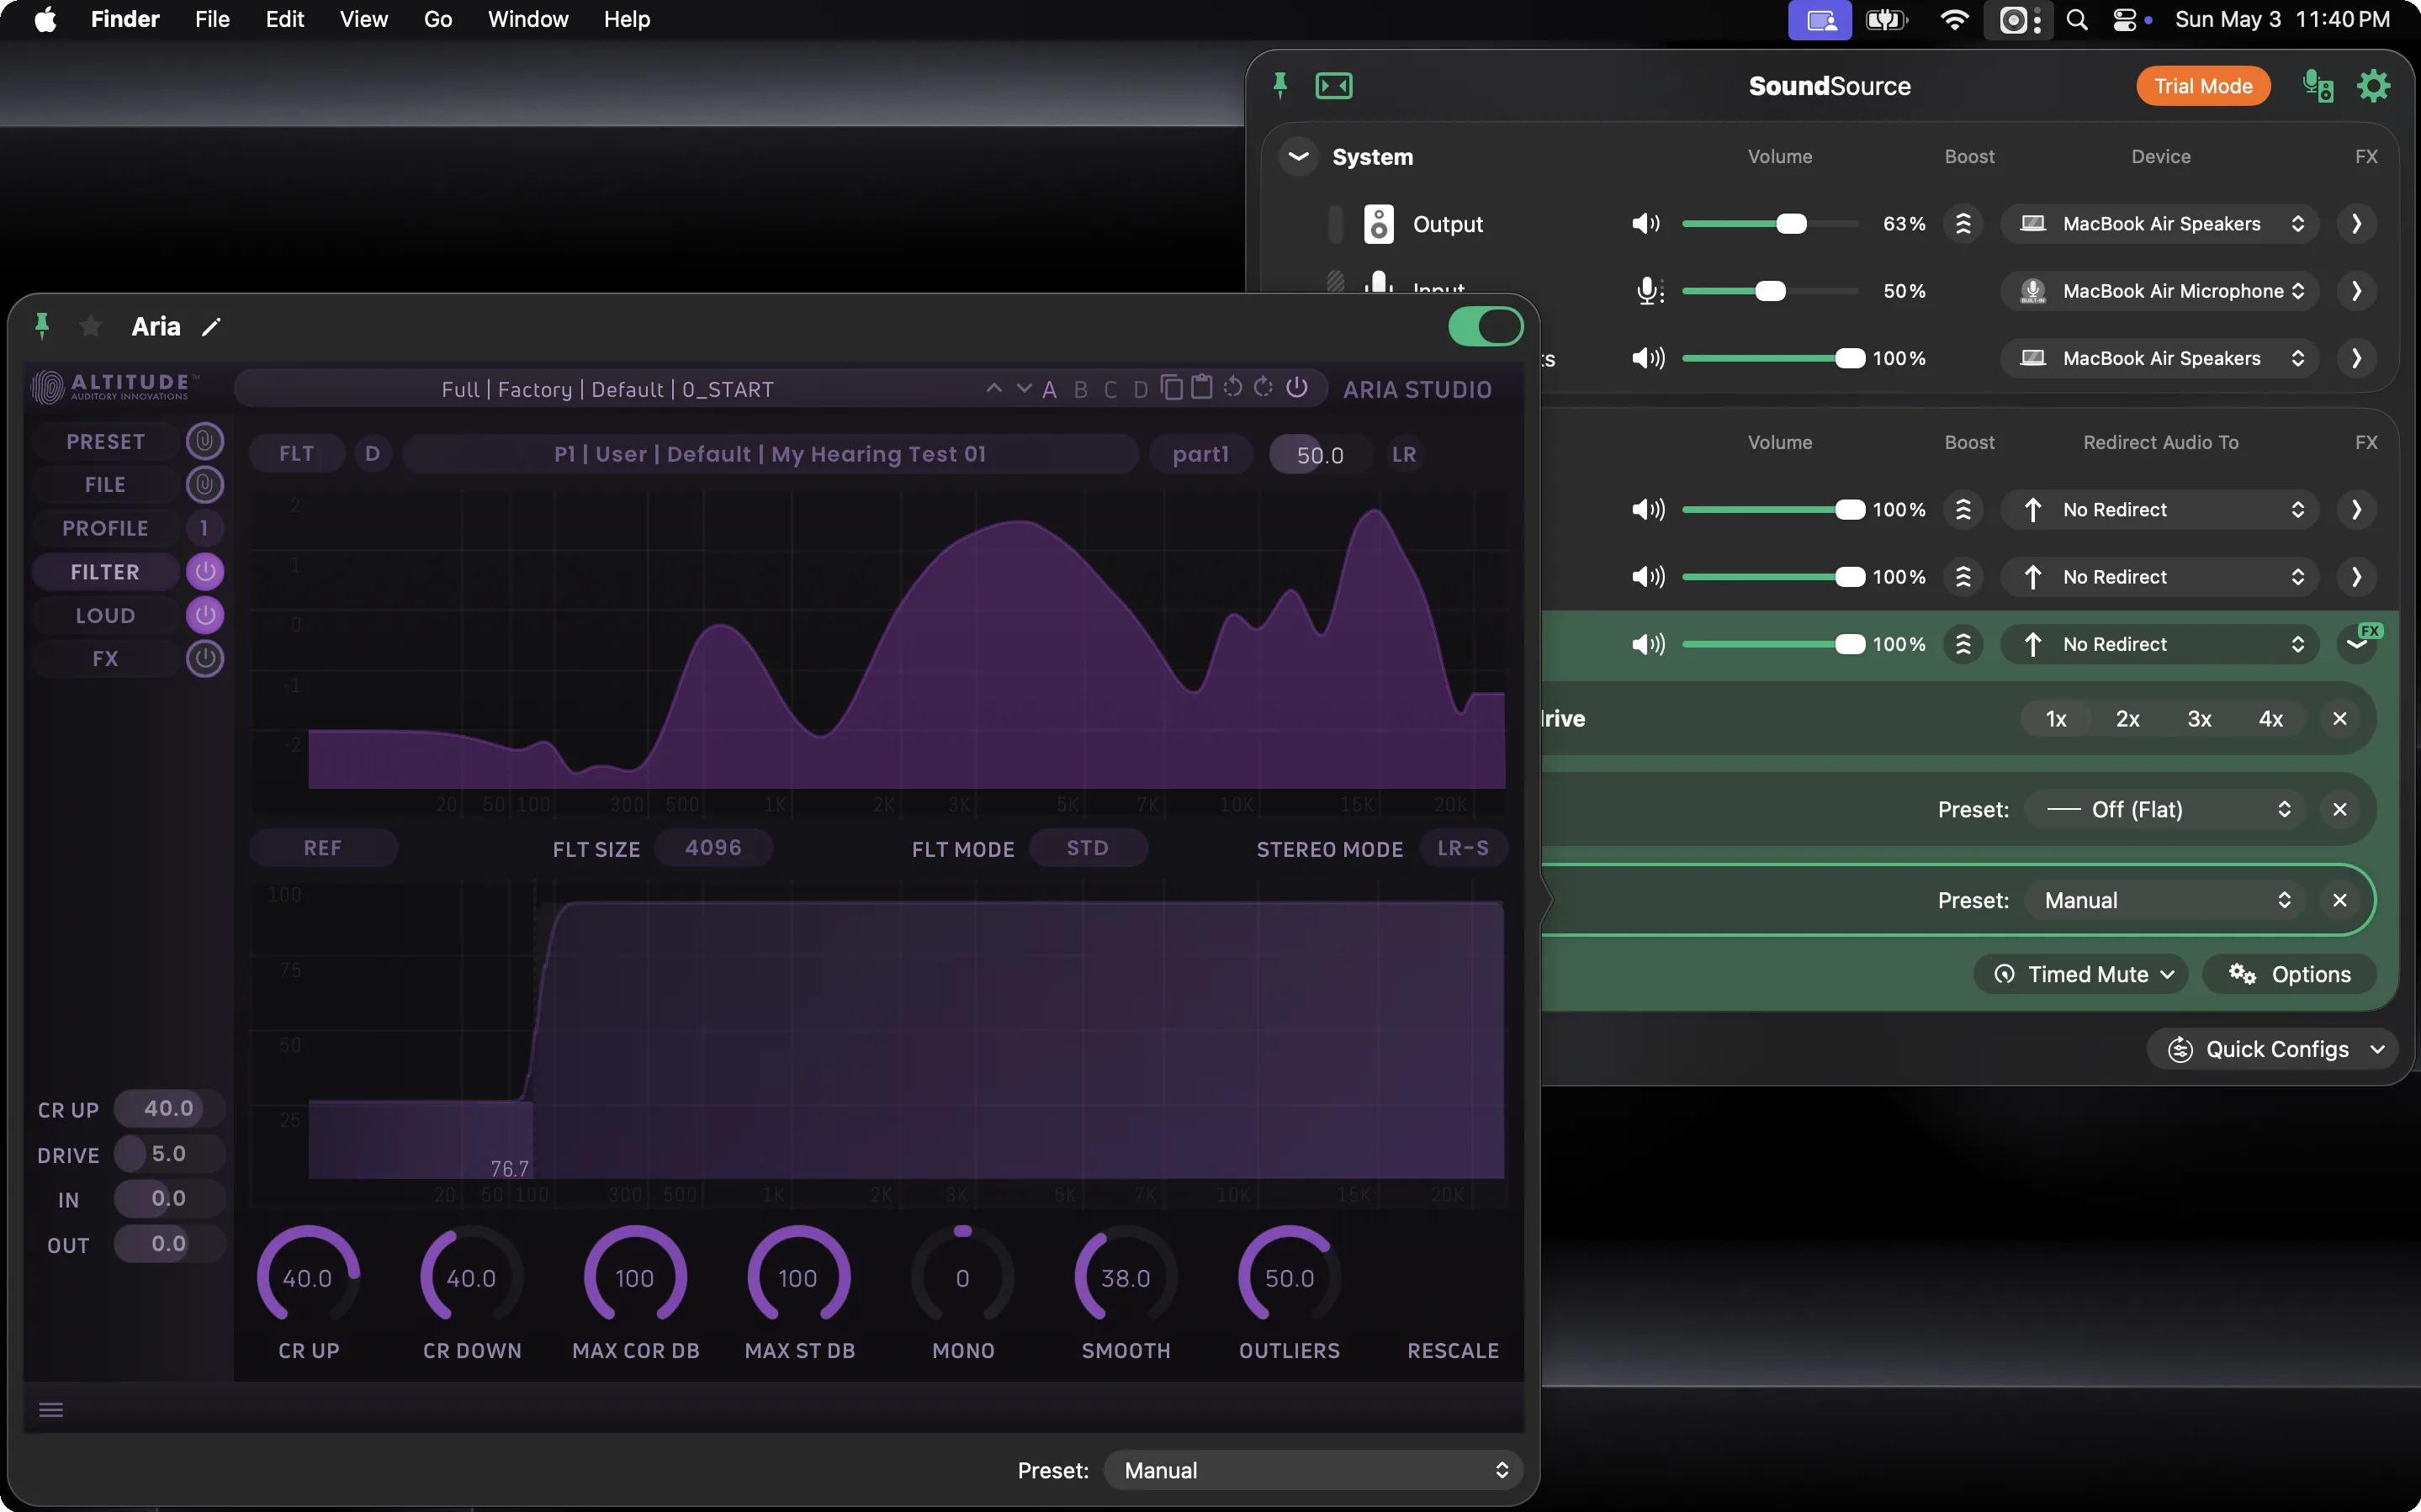
Task: Select state slot B
Action: click(x=1080, y=390)
